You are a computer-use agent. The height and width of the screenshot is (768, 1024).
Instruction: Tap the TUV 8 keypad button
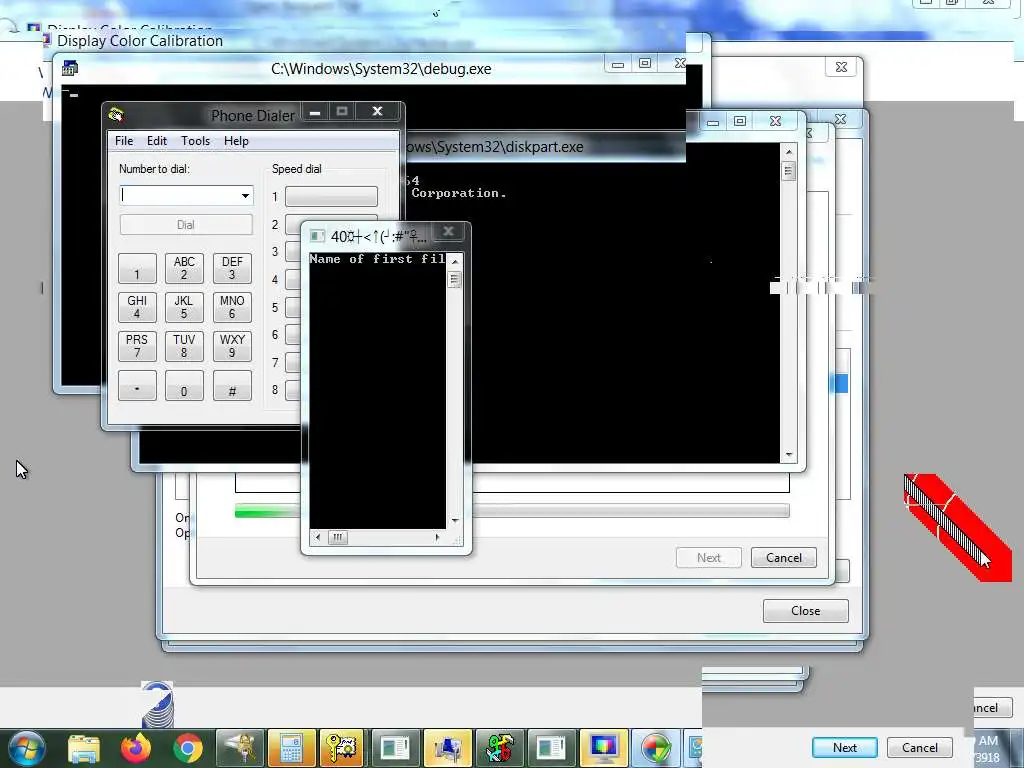[184, 346]
